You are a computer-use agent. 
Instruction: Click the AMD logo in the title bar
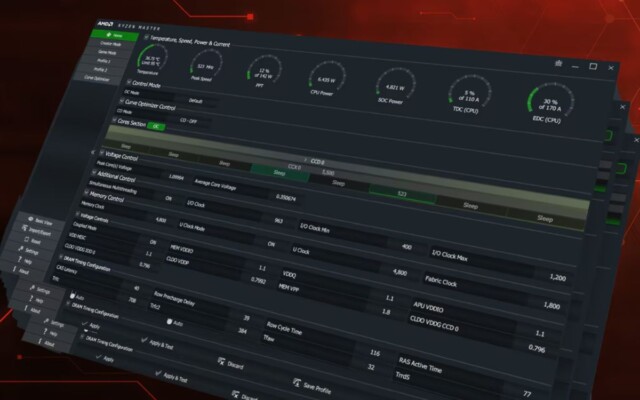(105, 23)
